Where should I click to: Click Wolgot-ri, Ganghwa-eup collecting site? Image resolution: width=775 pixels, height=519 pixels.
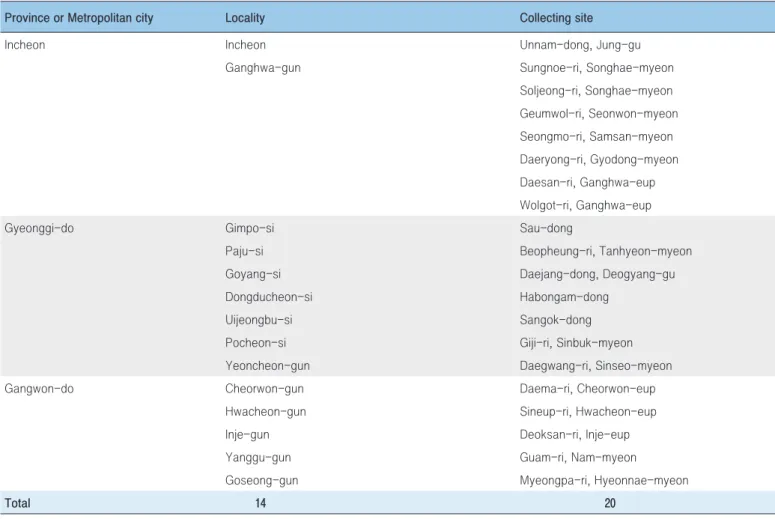pyautogui.click(x=585, y=206)
